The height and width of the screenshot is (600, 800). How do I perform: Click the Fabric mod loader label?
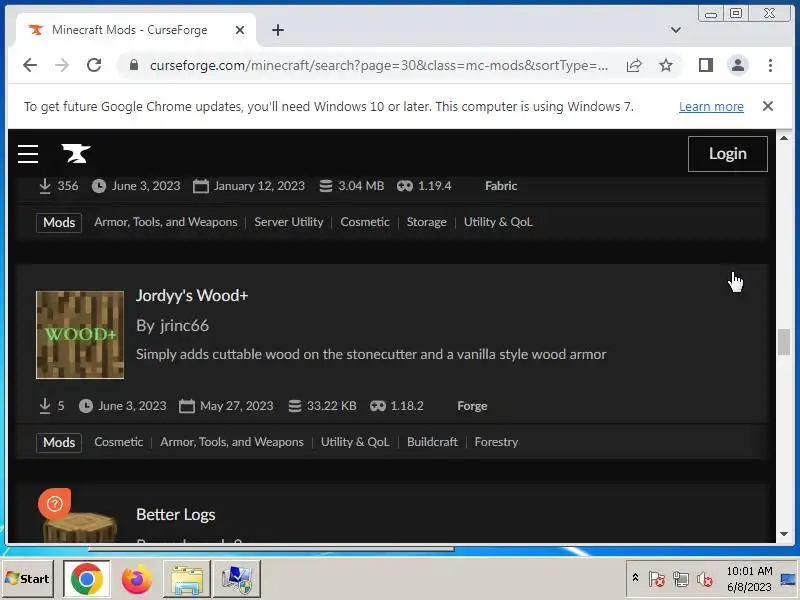point(501,186)
